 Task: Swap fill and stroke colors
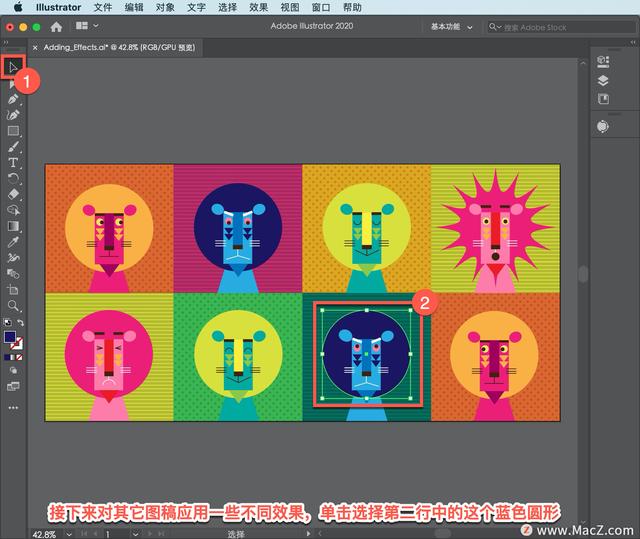pyautogui.click(x=22, y=323)
